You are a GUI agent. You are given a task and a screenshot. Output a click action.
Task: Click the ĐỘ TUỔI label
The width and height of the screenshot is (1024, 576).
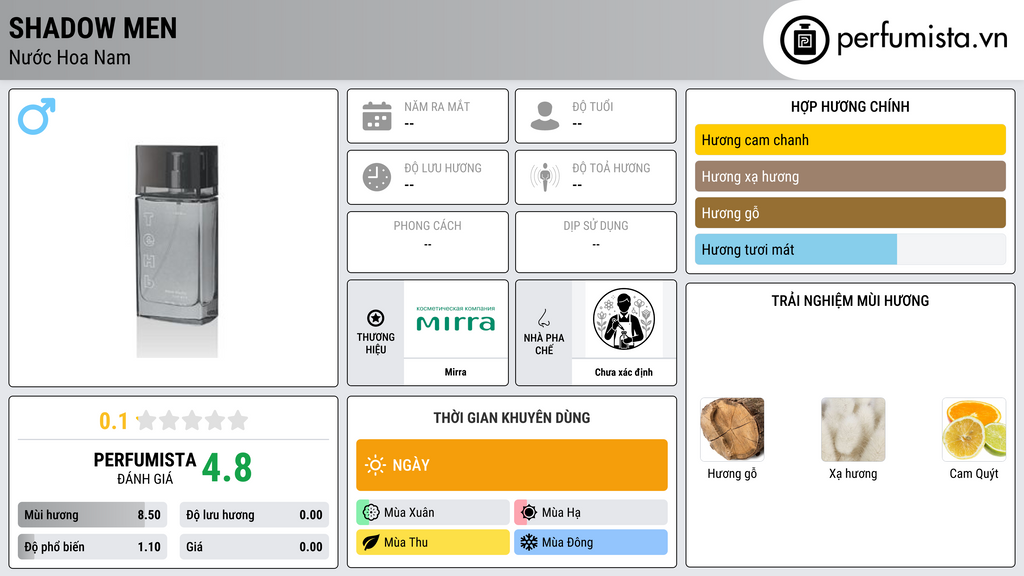pyautogui.click(x=593, y=106)
